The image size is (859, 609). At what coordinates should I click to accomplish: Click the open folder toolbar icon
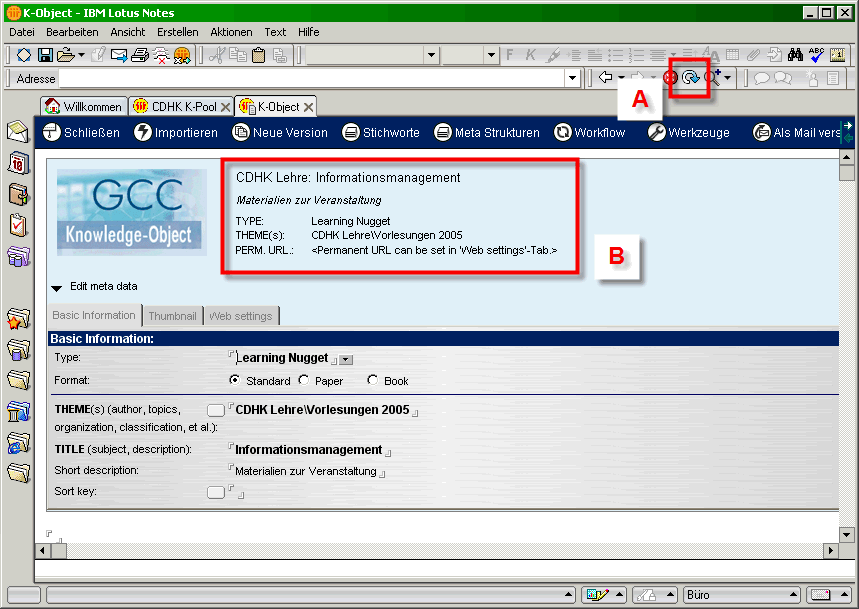tap(66, 55)
